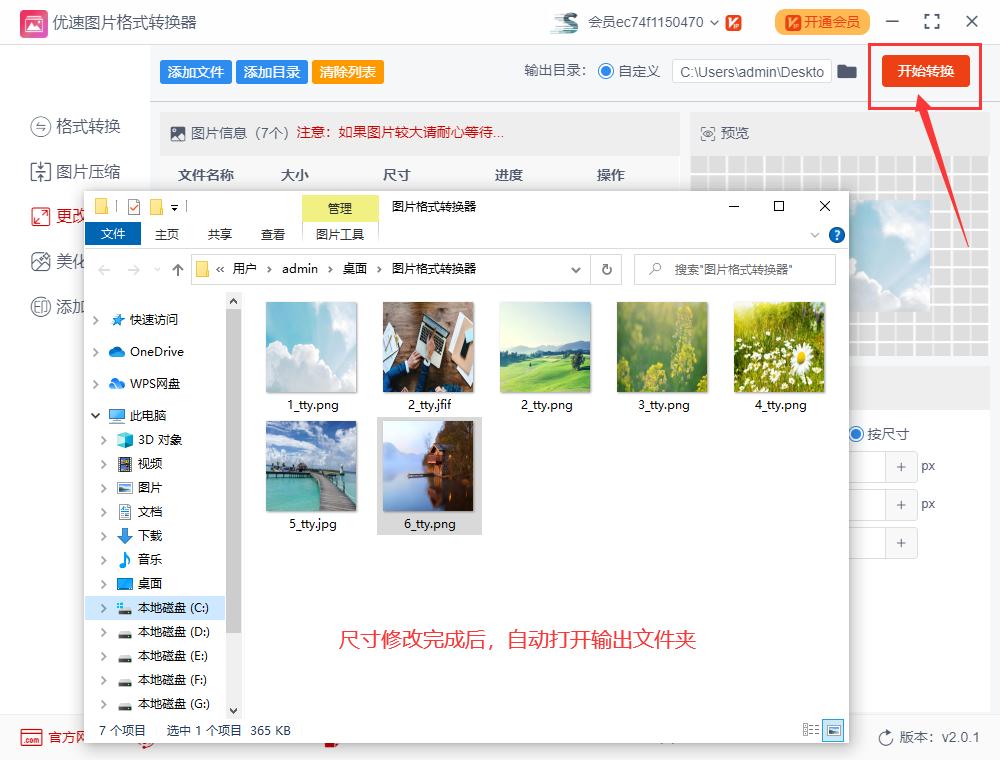
Task: Click the watermark 添加 sidebar icon
Action: click(x=40, y=307)
